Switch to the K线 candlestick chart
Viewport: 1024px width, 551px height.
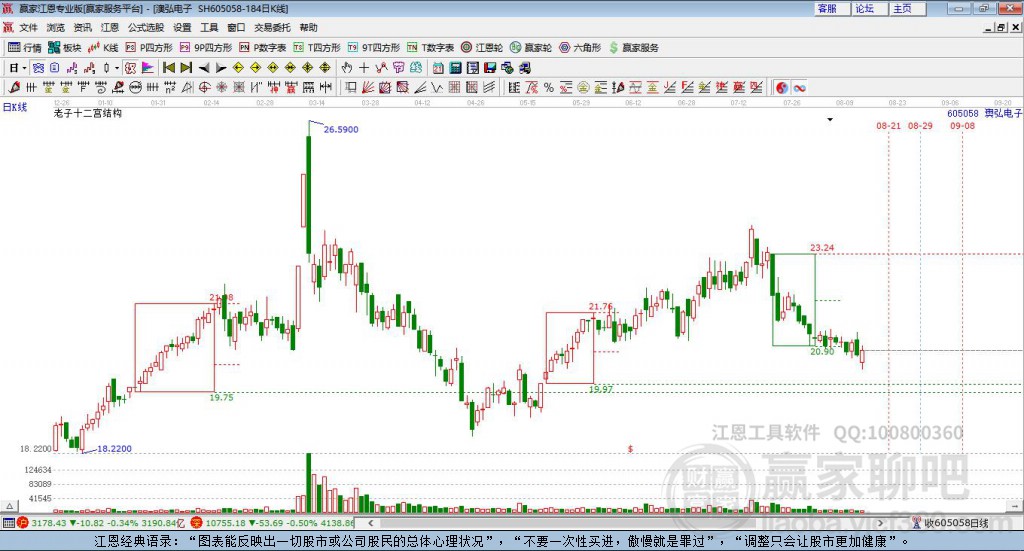[x=103, y=48]
